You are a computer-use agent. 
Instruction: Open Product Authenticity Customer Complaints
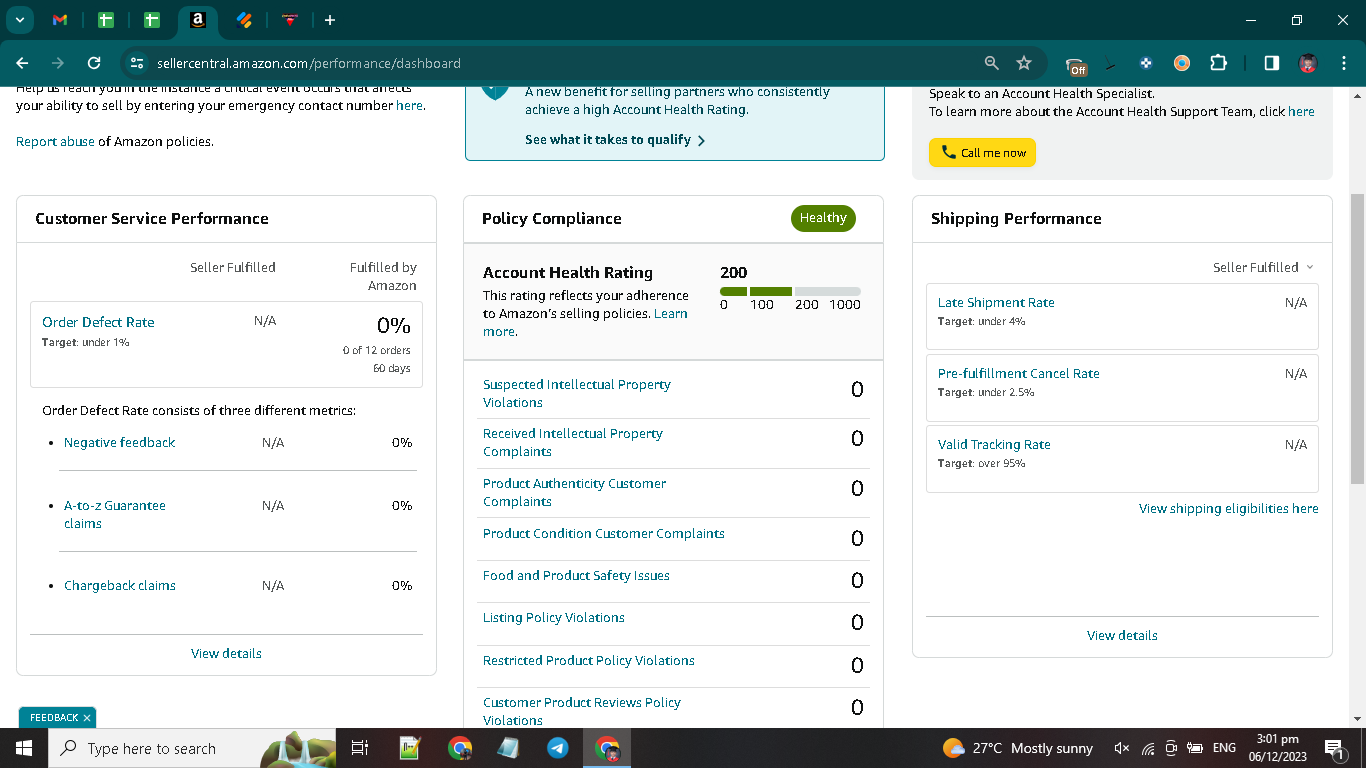pos(574,492)
